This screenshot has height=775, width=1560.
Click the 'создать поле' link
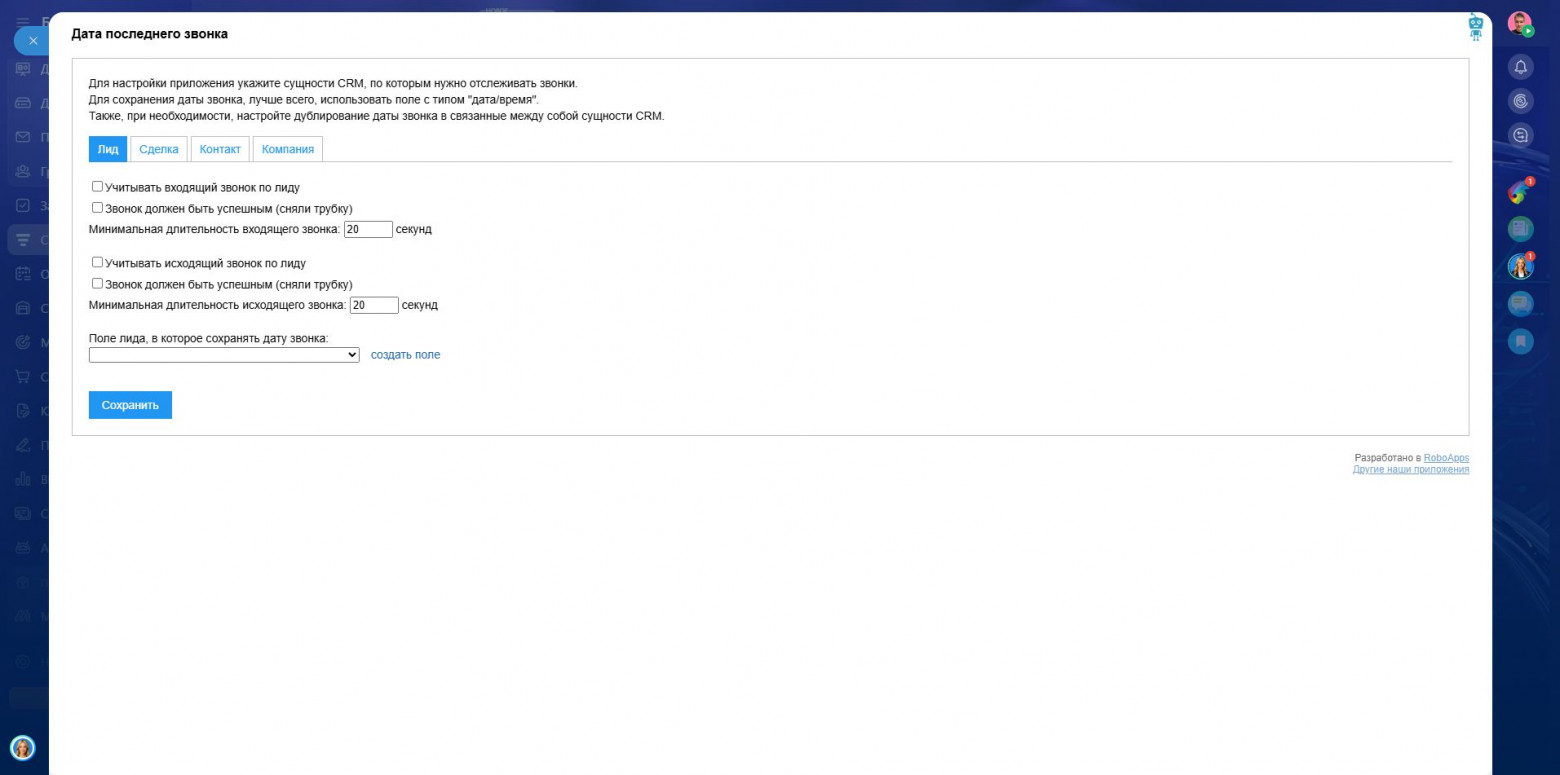(x=405, y=355)
